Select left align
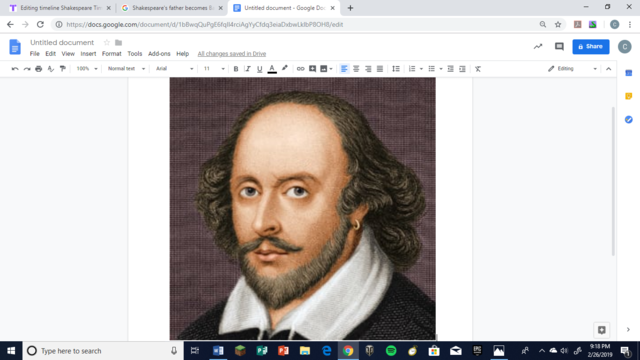Viewport: 640px width, 360px height. 344,69
